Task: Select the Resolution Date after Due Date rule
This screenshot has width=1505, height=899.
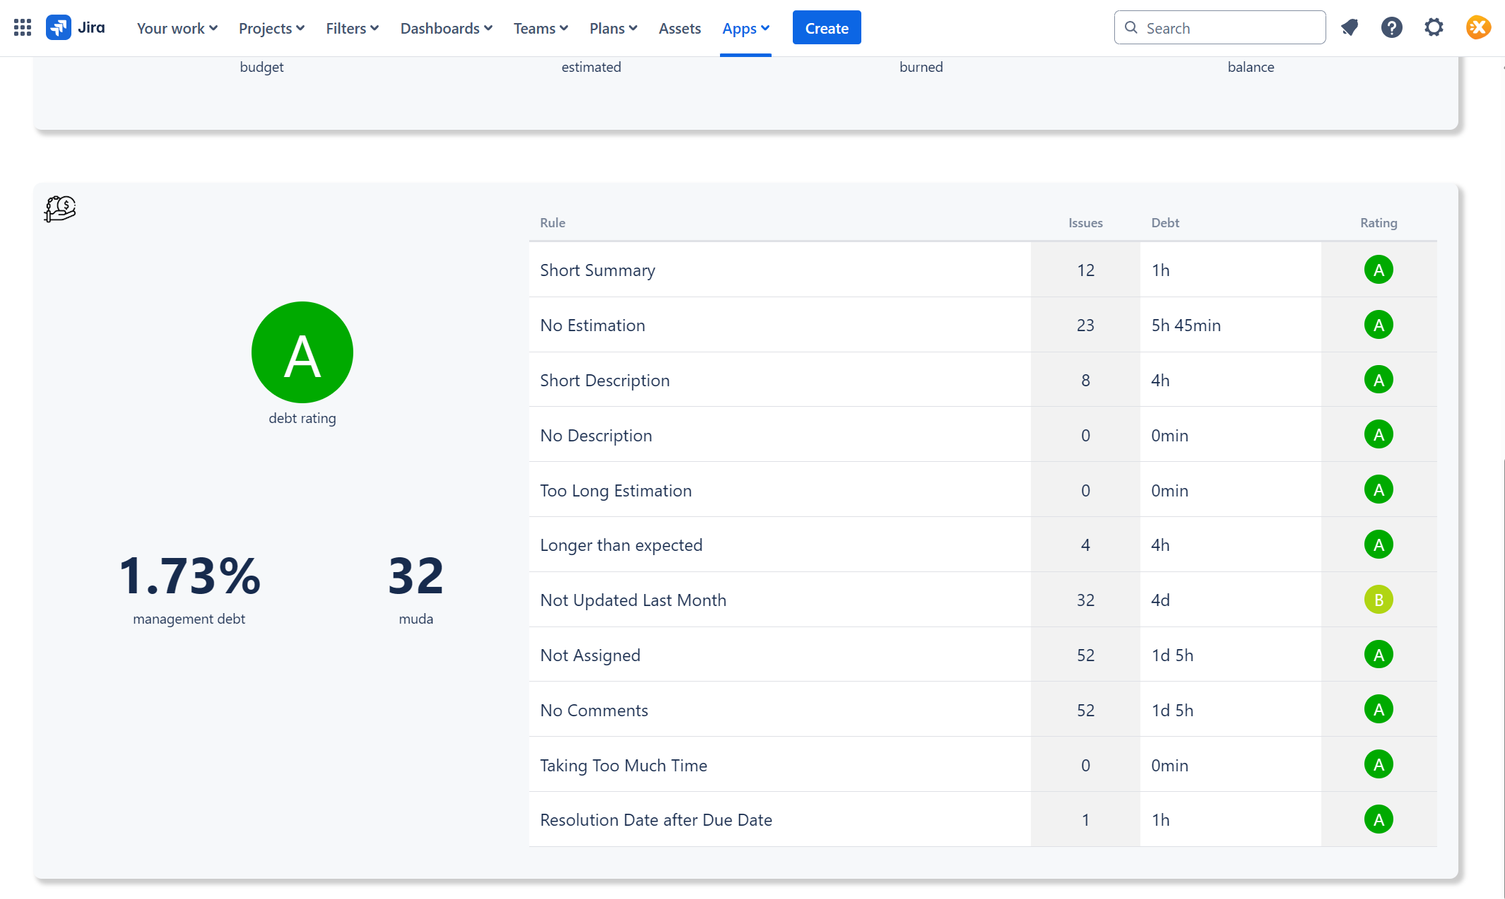Action: [x=656, y=820]
